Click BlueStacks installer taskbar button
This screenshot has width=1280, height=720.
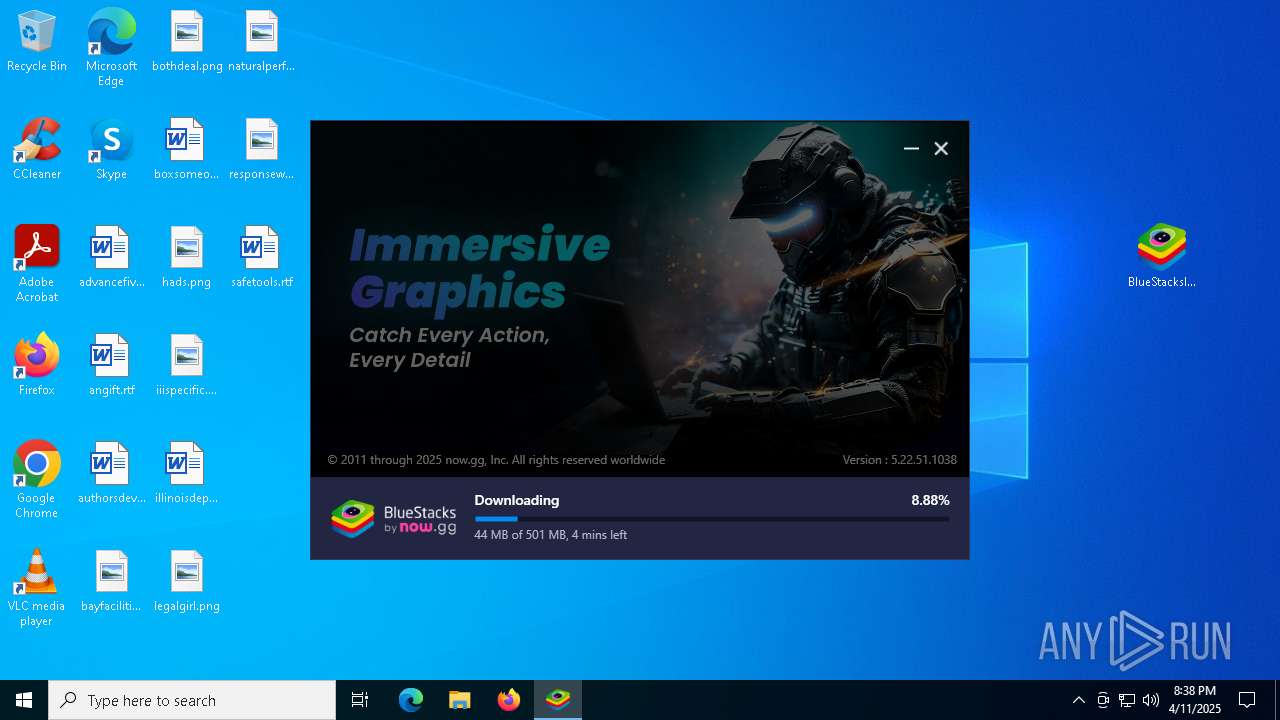(558, 700)
